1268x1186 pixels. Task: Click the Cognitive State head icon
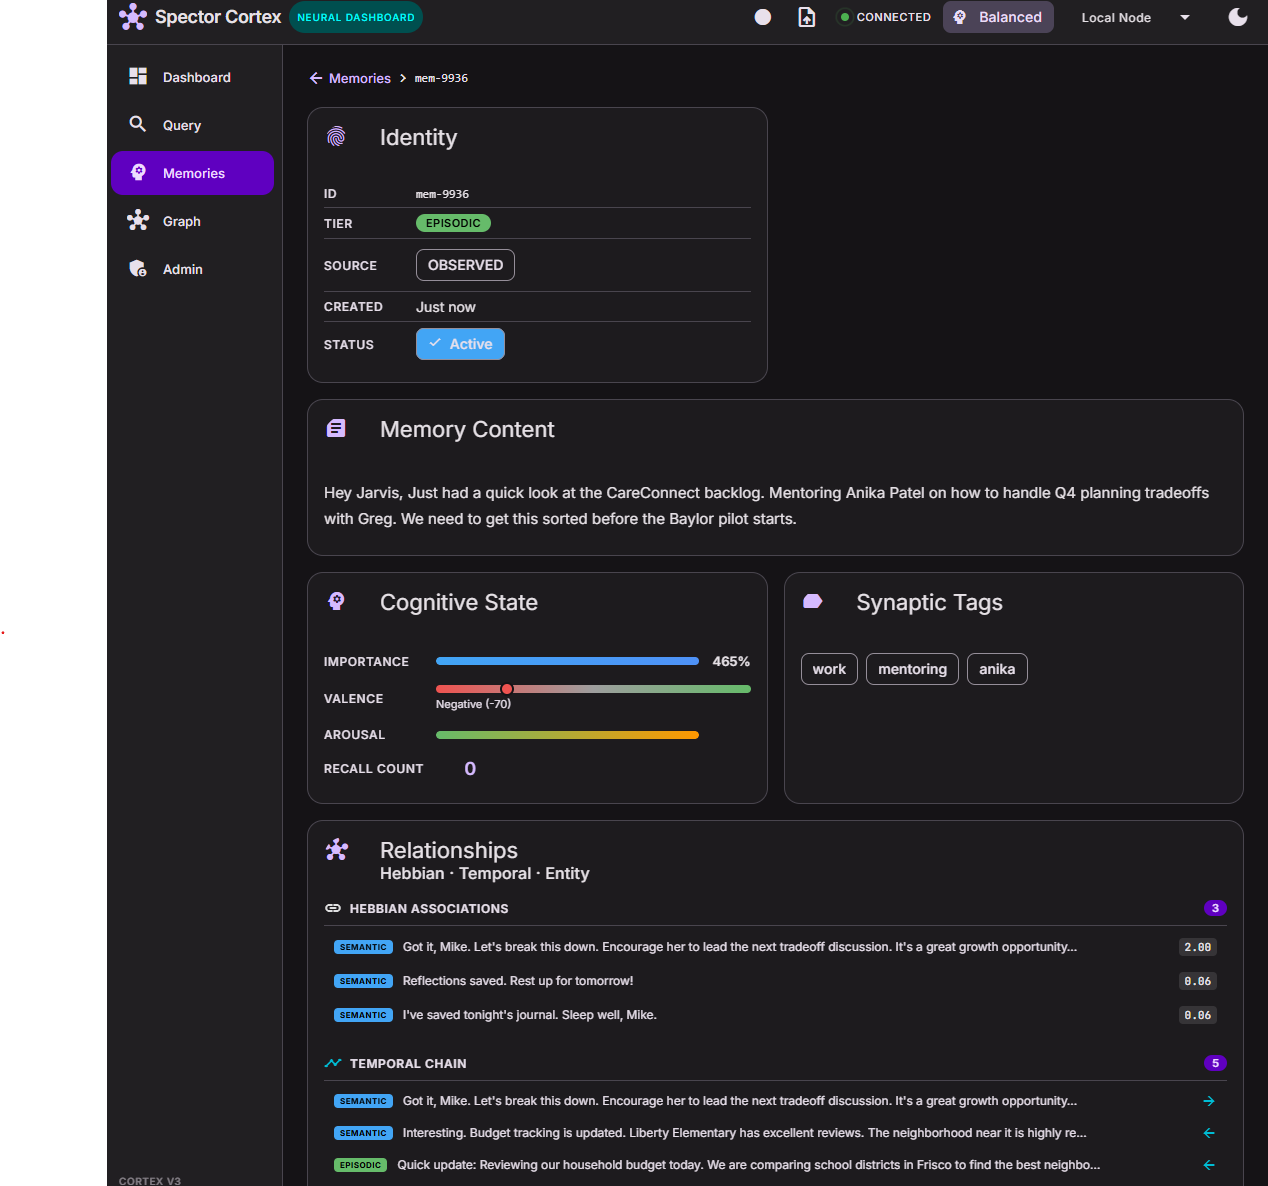(336, 601)
